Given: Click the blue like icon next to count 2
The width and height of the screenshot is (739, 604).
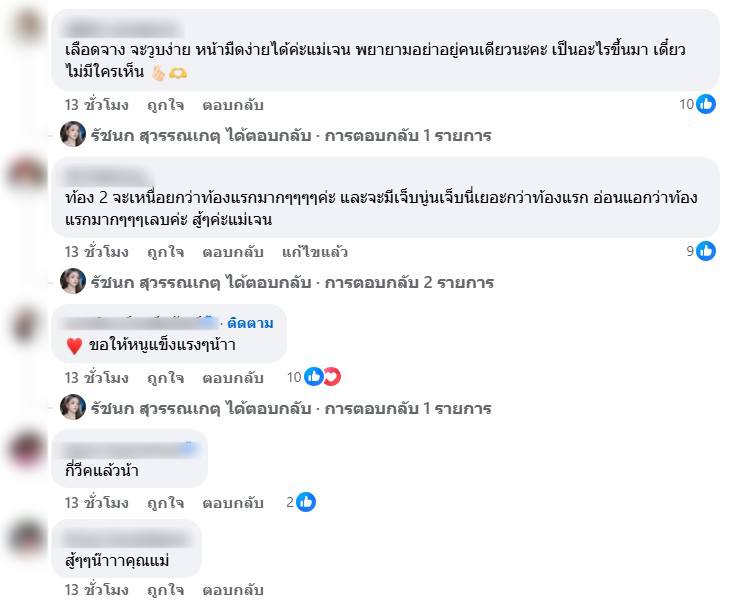Looking at the screenshot, I should tap(306, 502).
